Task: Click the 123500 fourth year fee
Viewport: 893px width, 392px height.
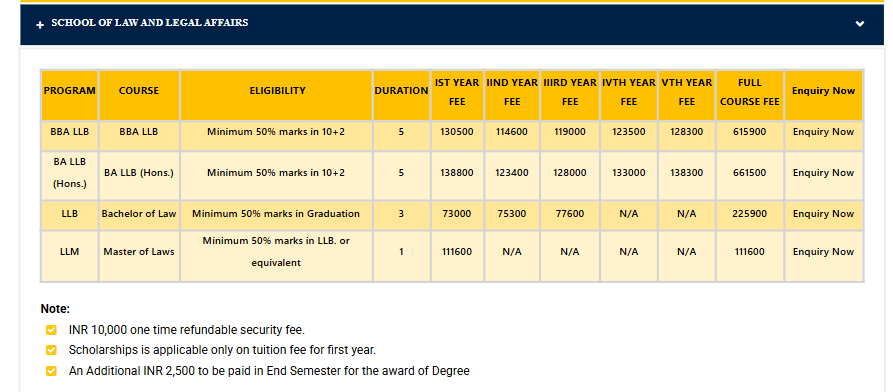Action: [x=629, y=132]
